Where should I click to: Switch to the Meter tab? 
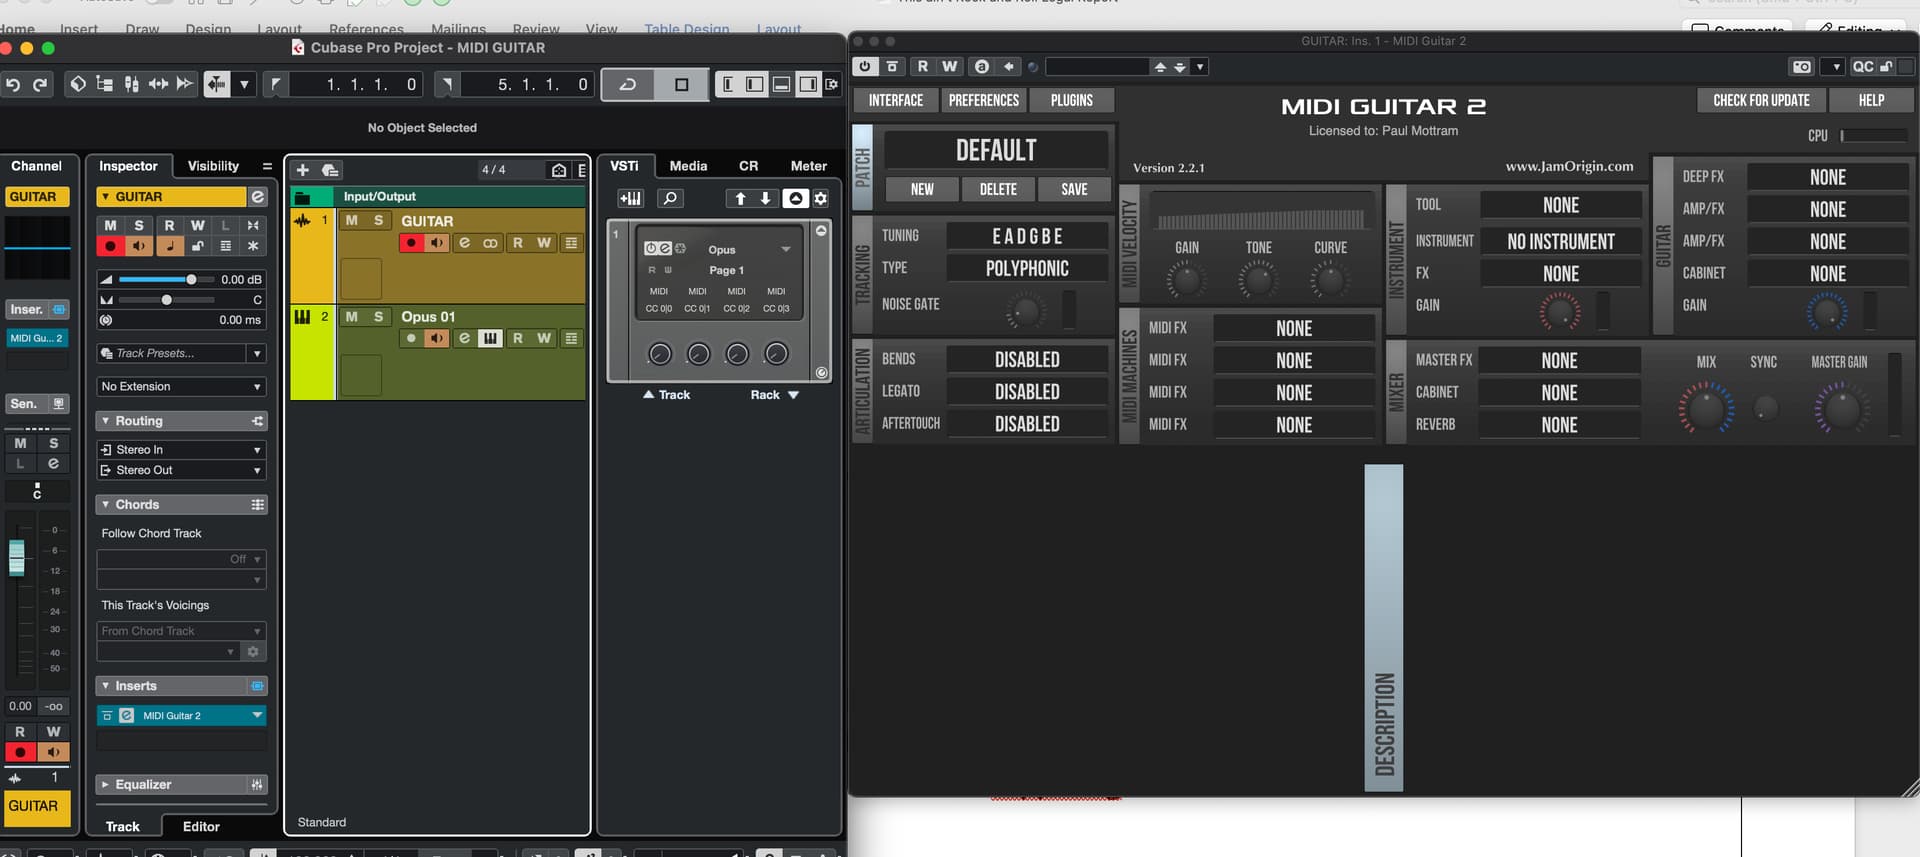pos(808,166)
